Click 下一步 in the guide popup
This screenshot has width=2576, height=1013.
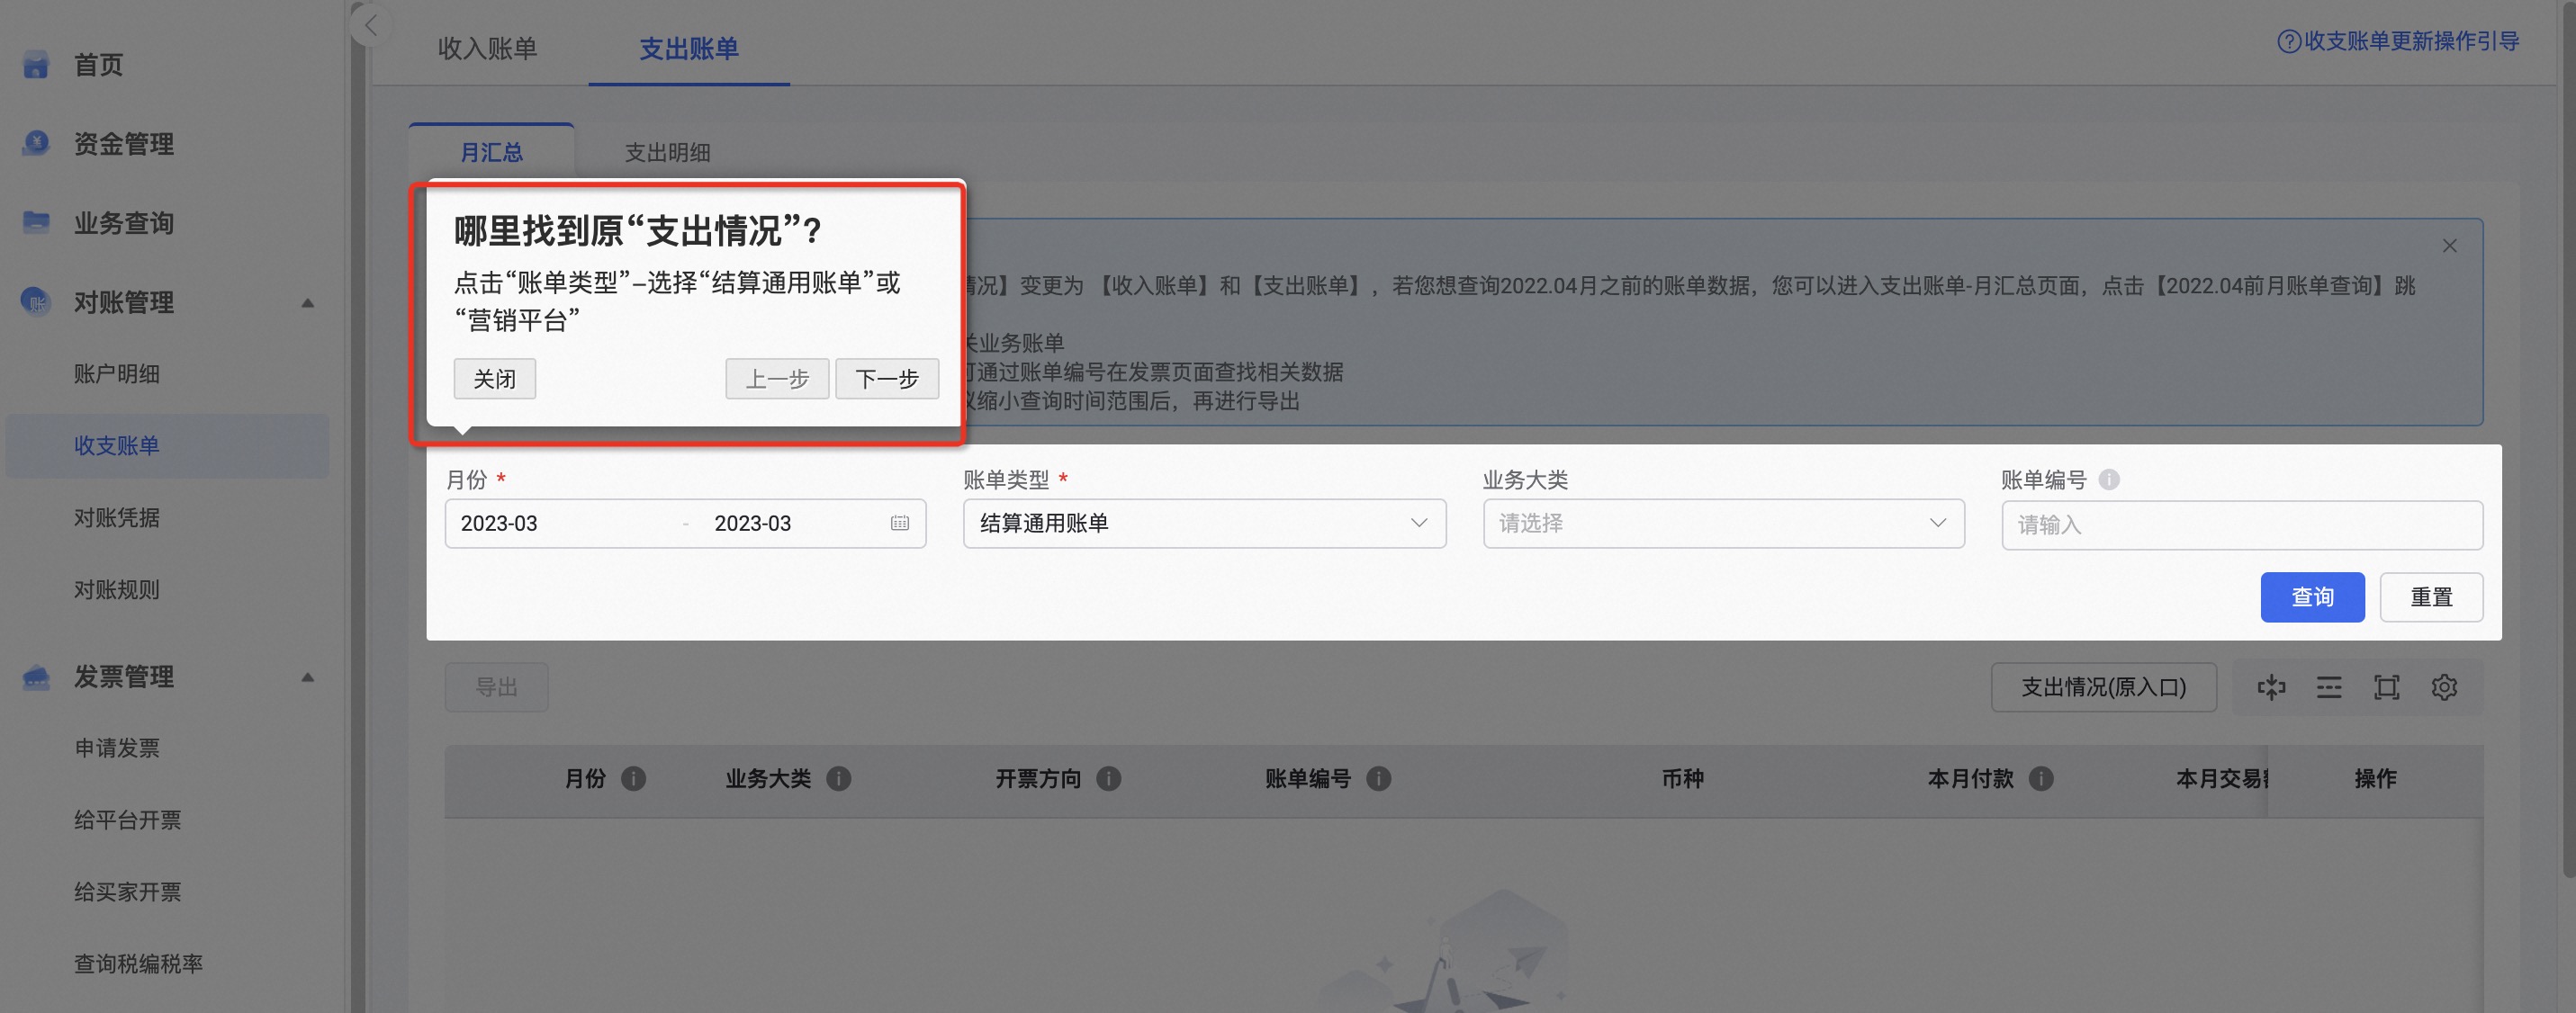click(887, 379)
